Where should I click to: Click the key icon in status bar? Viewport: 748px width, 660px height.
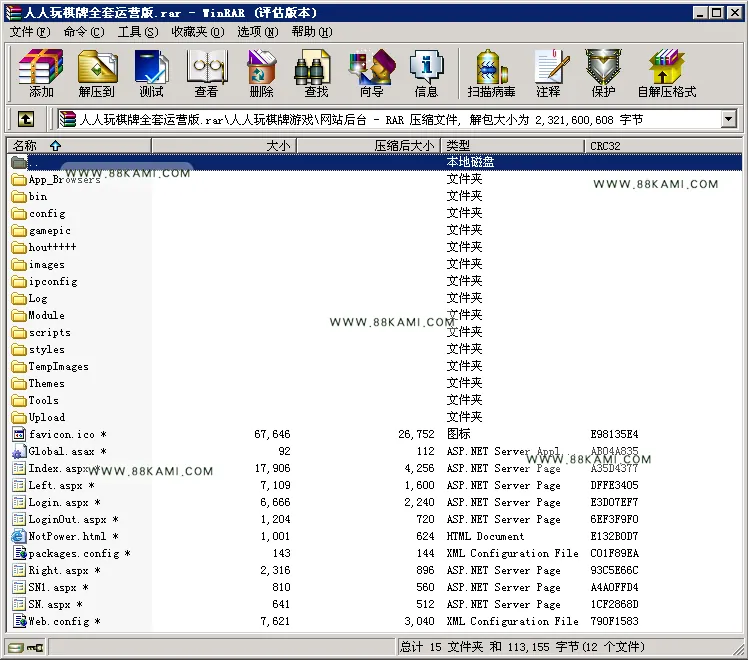(x=35, y=647)
